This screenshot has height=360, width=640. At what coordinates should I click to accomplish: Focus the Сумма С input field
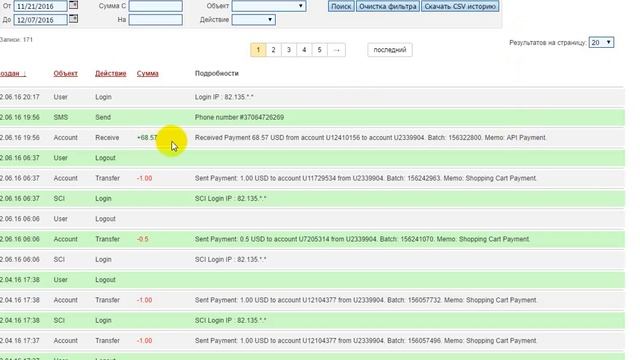[156, 6]
